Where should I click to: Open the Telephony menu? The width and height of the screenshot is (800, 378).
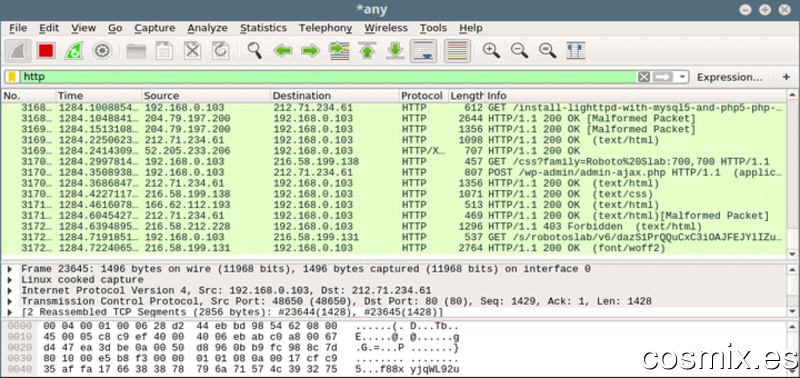point(326,28)
